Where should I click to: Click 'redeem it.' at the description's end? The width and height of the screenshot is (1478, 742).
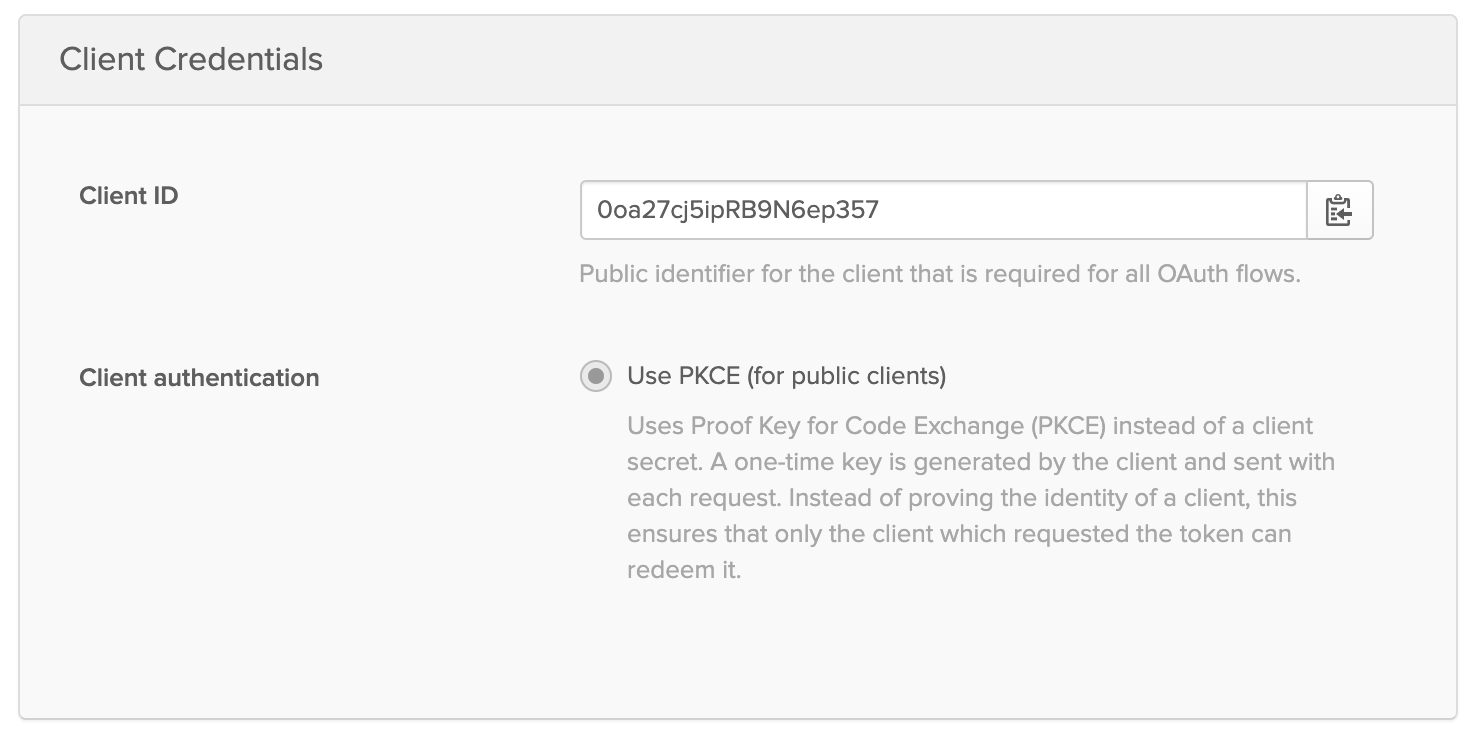[684, 572]
